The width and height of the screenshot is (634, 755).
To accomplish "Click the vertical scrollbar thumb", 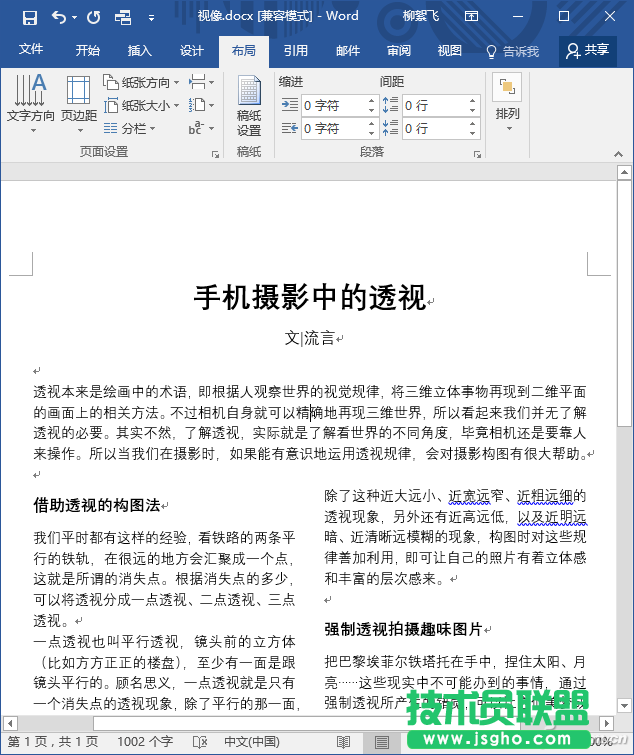I will point(624,303).
